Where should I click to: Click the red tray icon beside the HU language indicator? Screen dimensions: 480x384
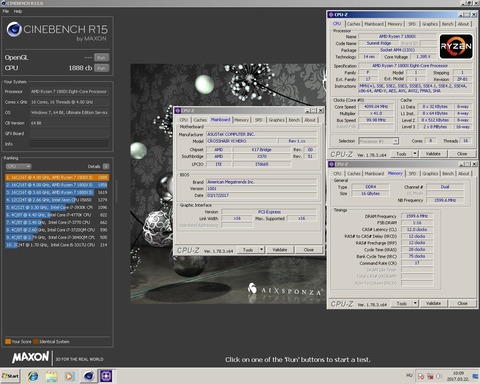pyautogui.click(x=421, y=376)
